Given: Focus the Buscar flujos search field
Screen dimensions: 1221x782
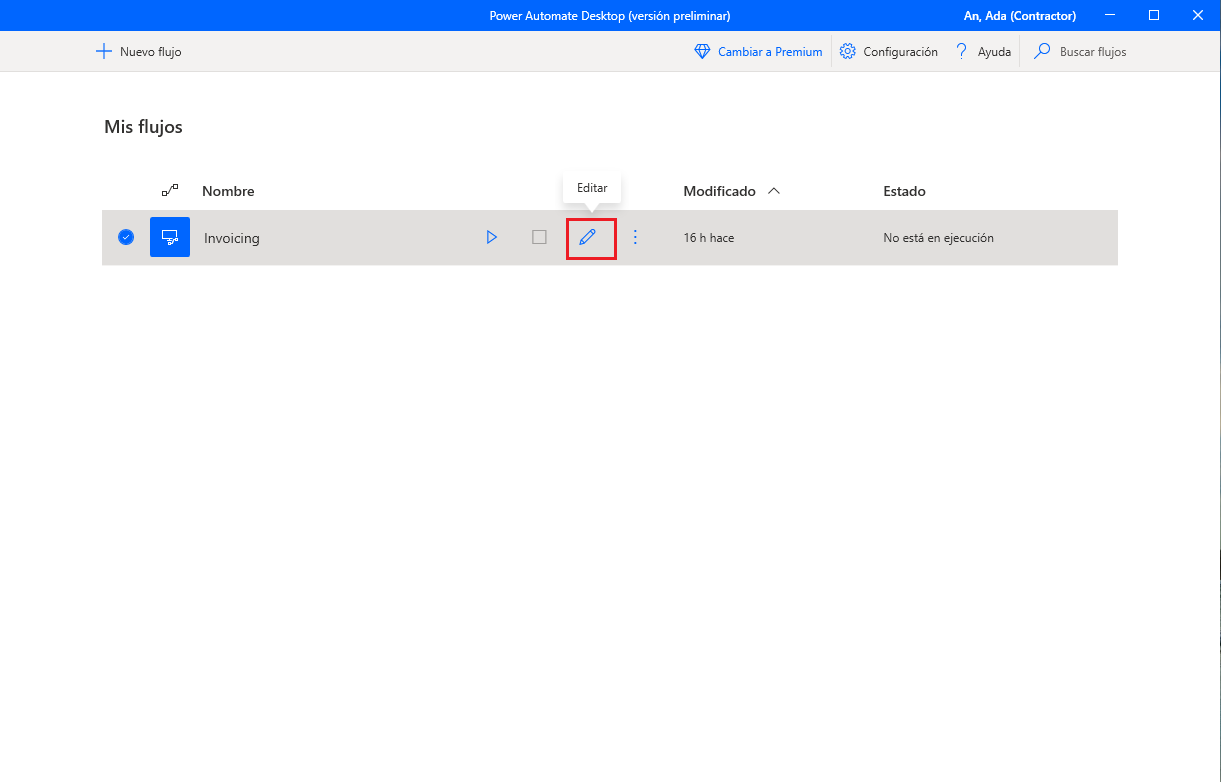Looking at the screenshot, I should 1093,52.
